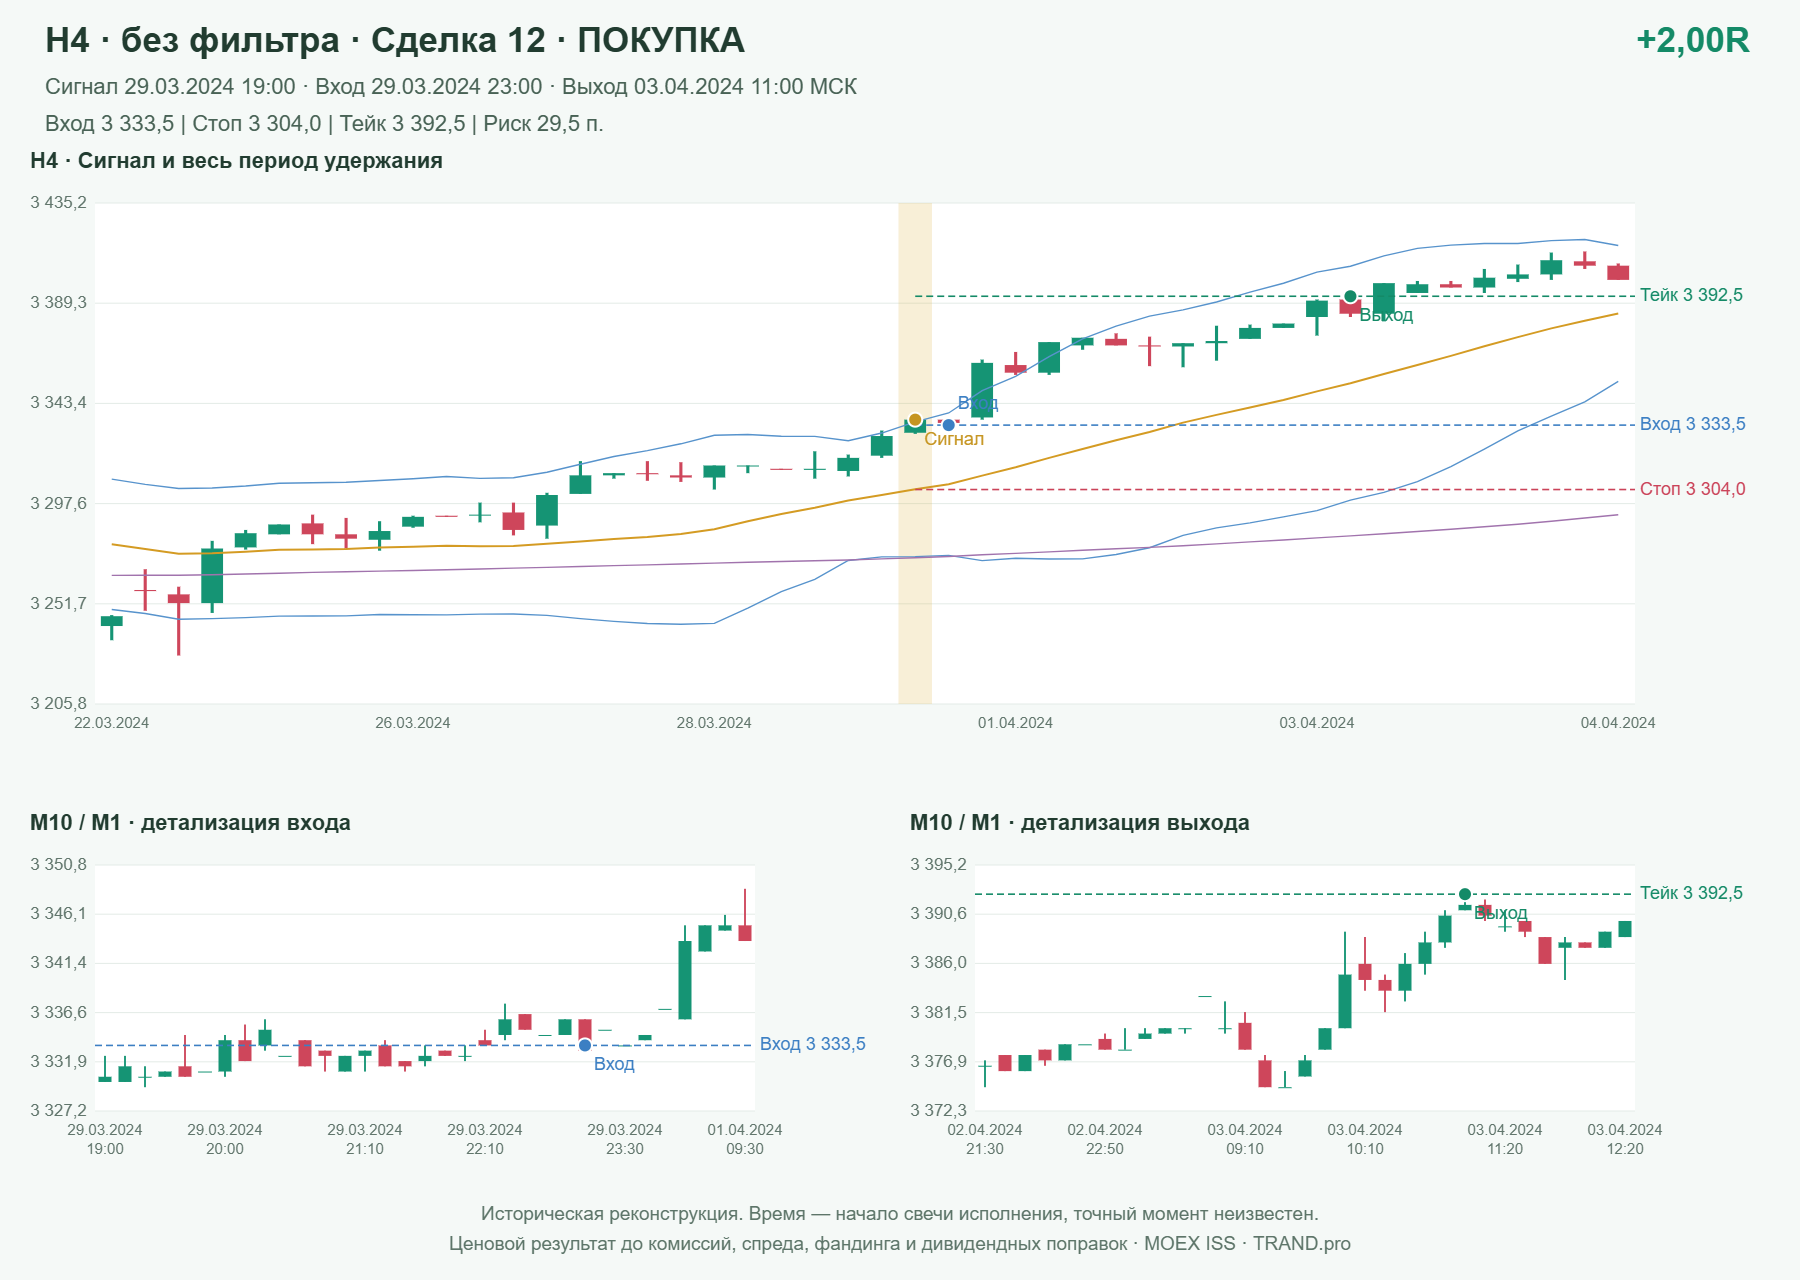
Task: Click the 3 343,4 price axis label
Action: 58,403
